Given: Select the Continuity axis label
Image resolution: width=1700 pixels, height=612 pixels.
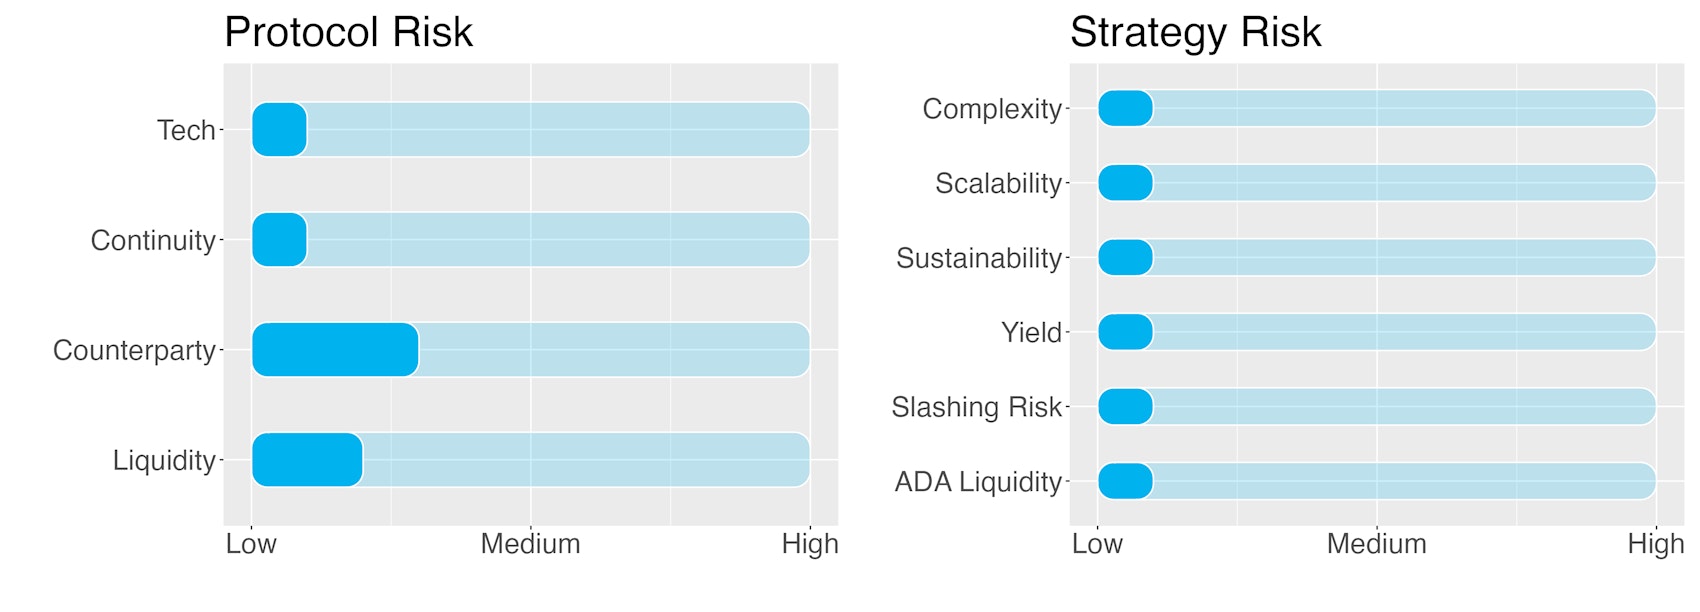Looking at the screenshot, I should point(153,240).
